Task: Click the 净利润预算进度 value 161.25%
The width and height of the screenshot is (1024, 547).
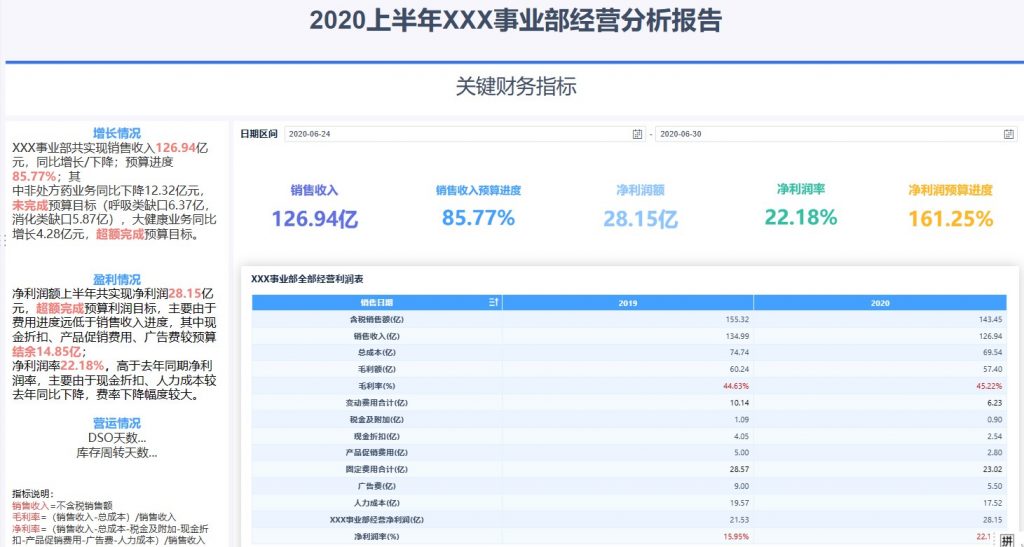Action: coord(950,218)
